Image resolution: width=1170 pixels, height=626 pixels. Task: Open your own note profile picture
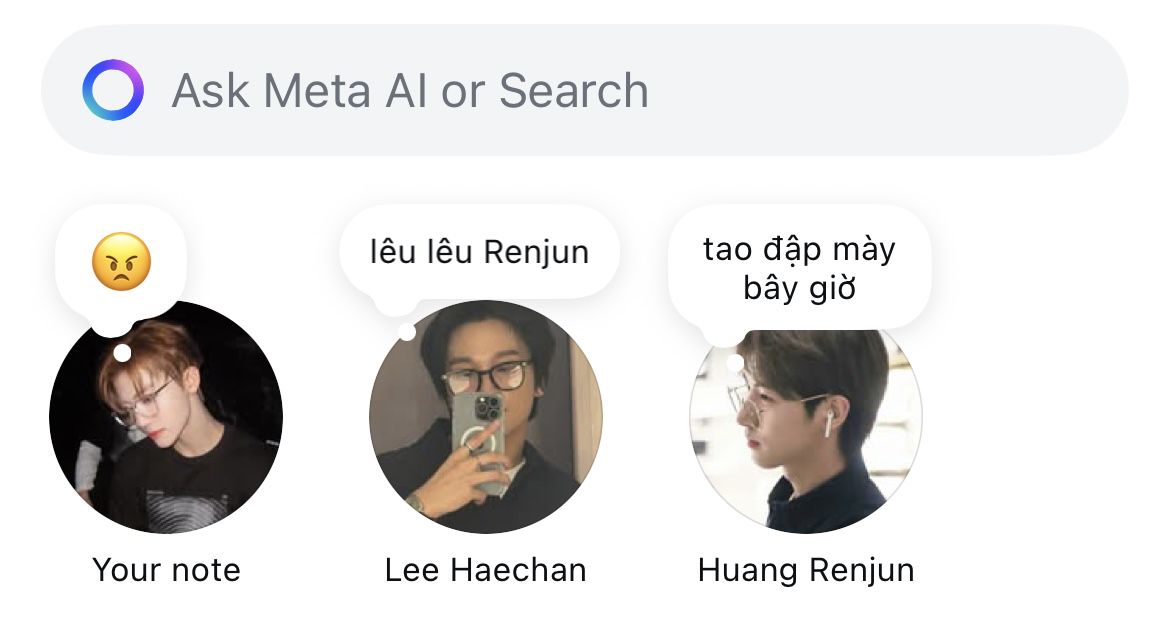tap(166, 430)
